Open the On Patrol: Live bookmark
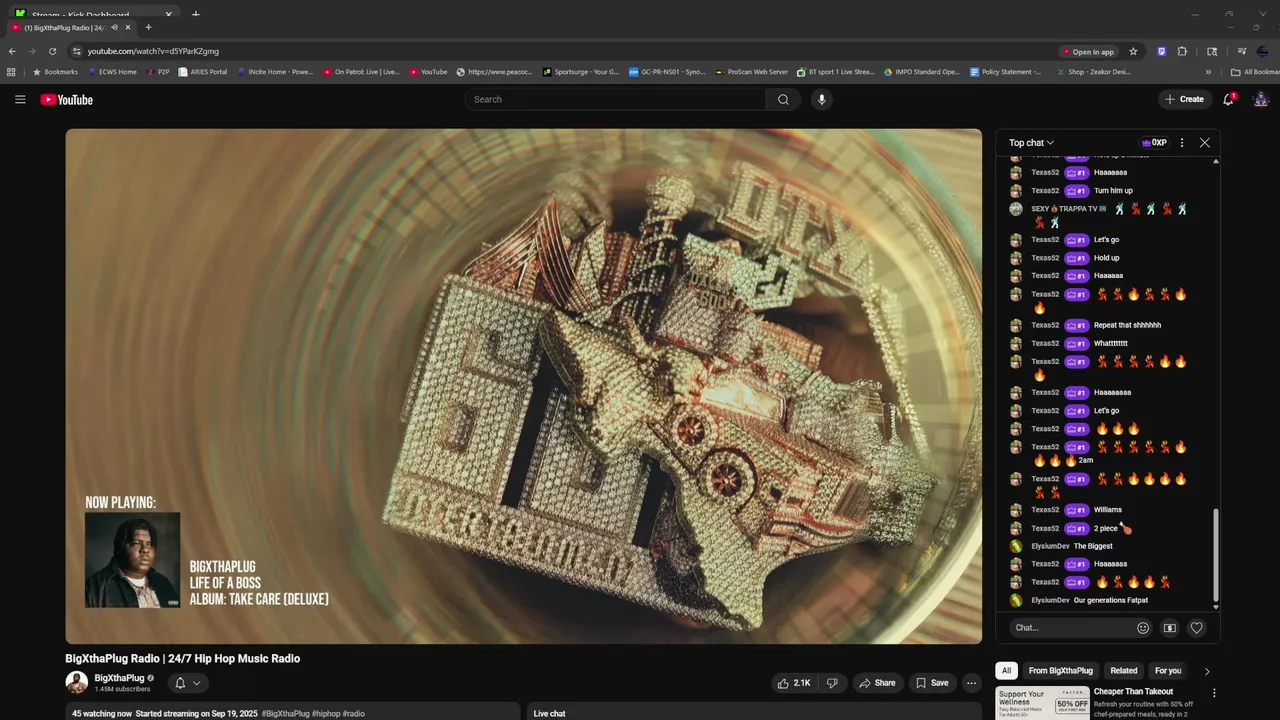 click(361, 72)
